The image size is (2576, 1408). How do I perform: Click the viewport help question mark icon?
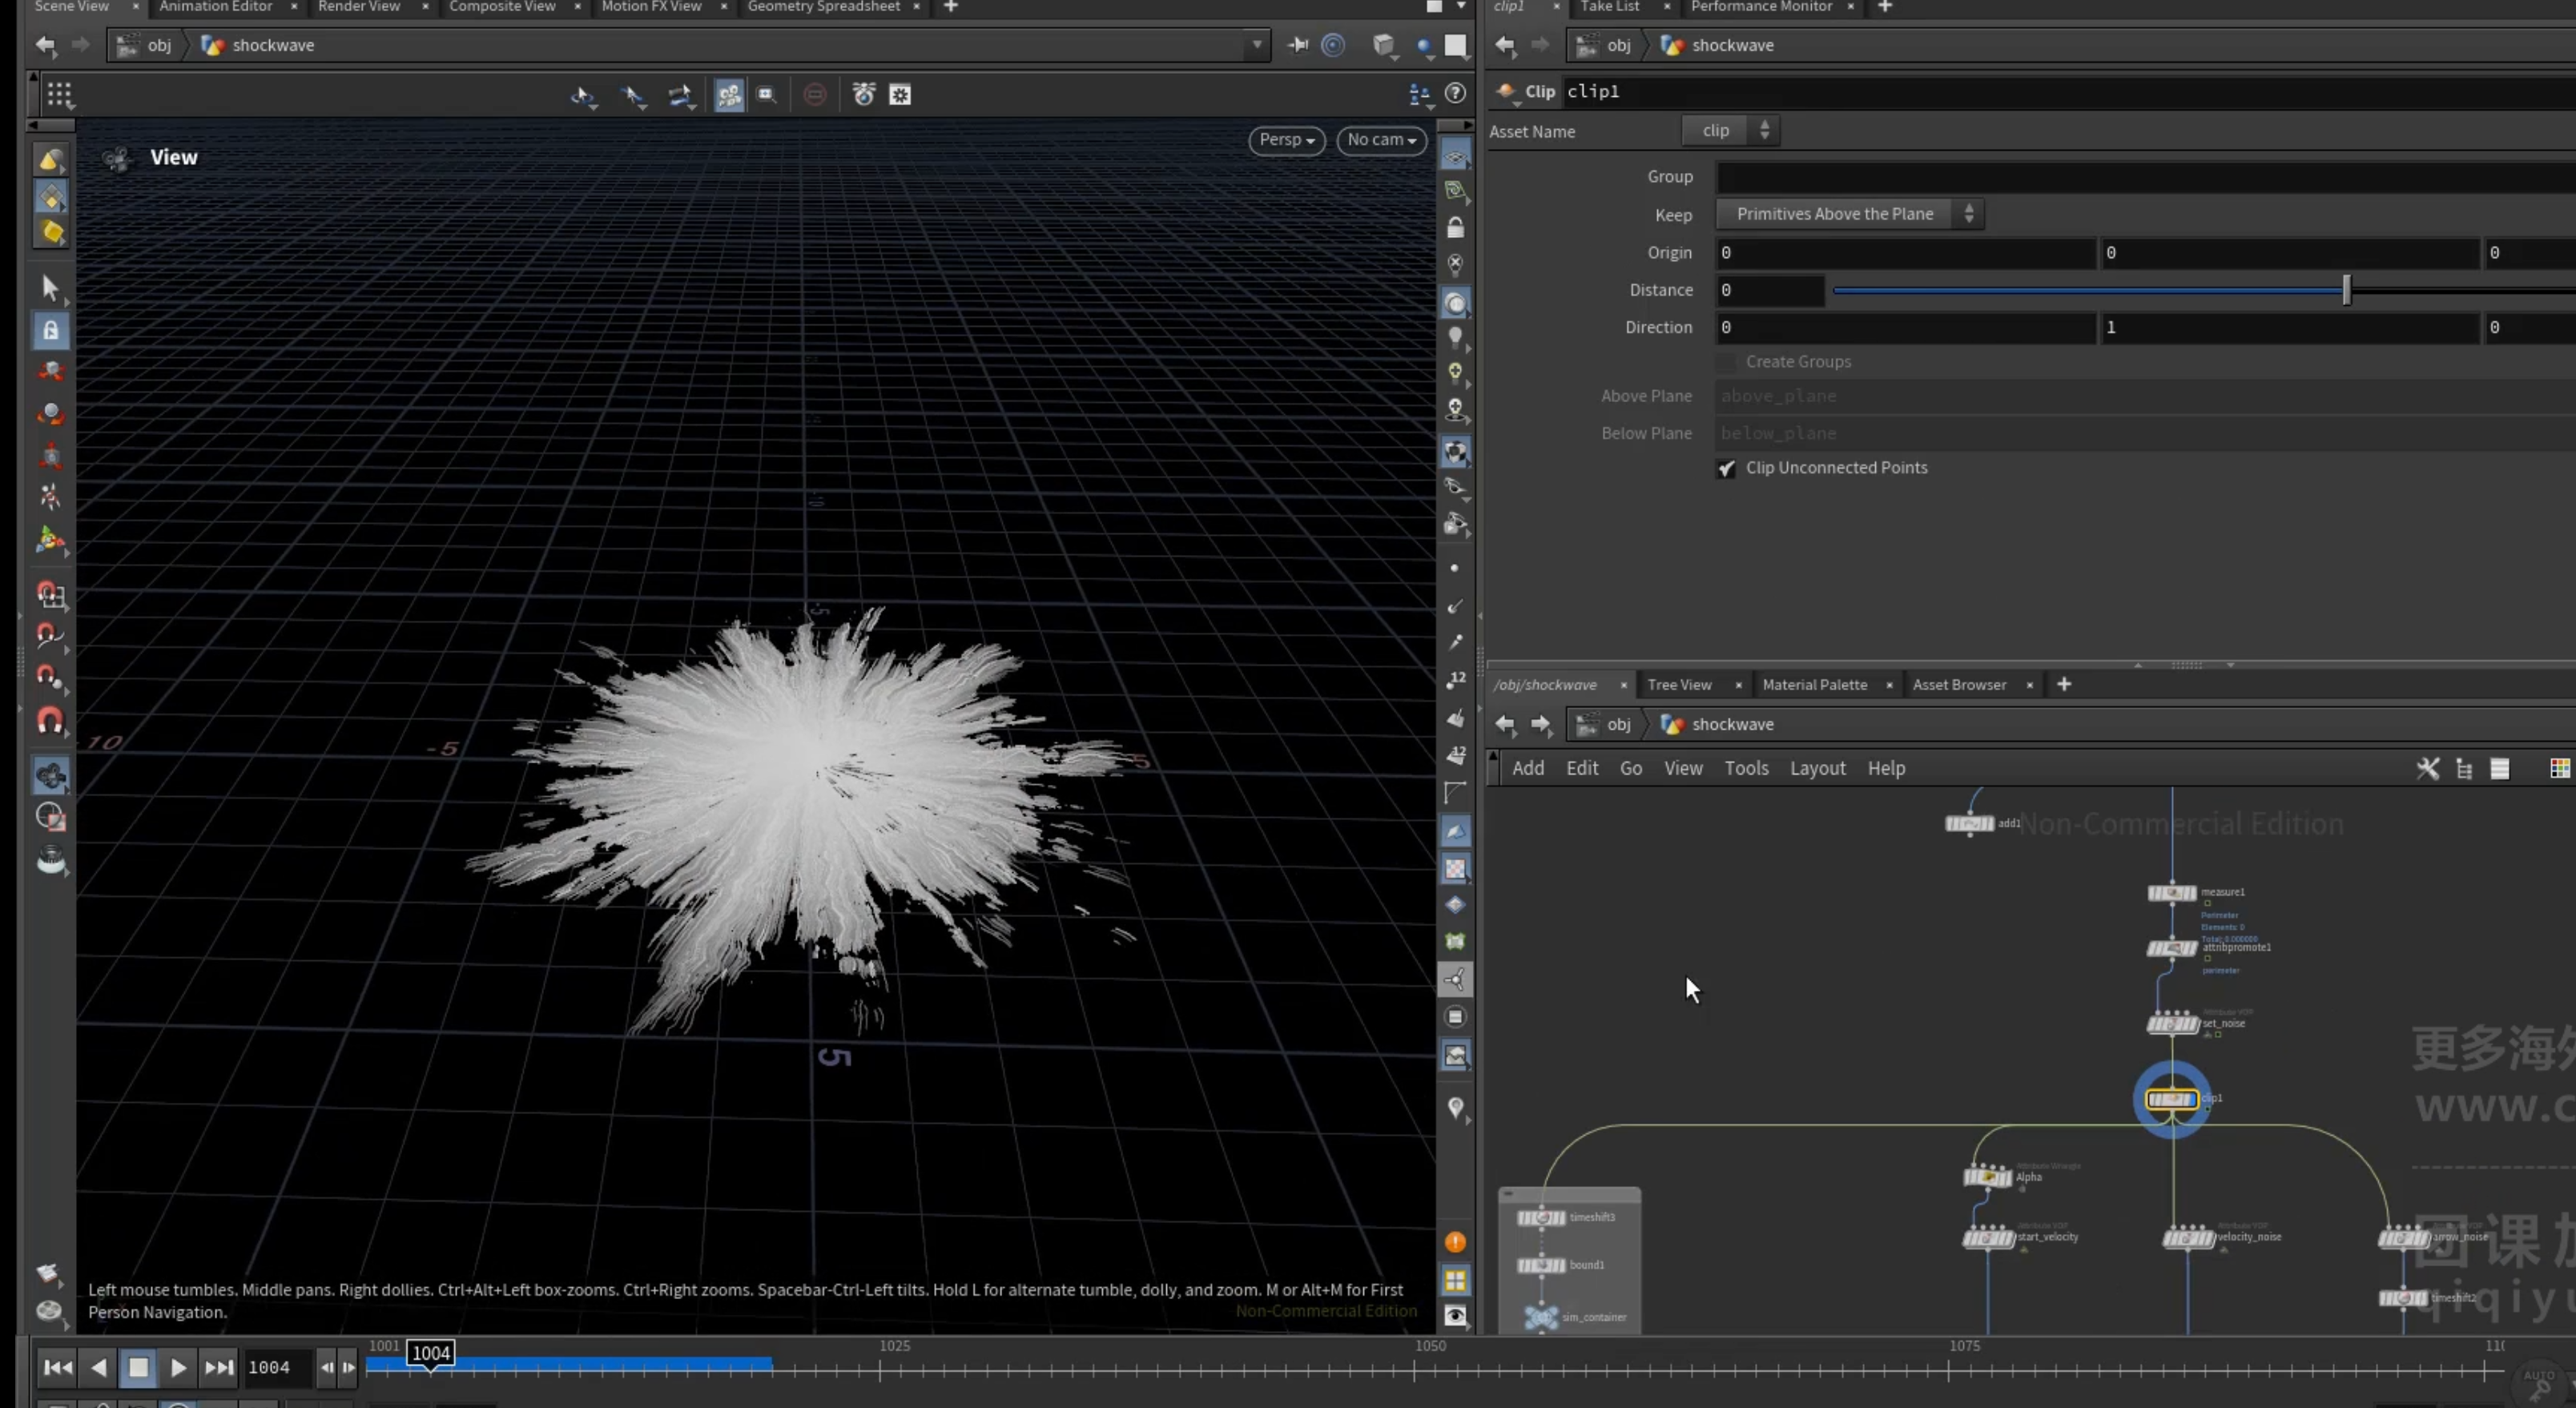[1456, 93]
